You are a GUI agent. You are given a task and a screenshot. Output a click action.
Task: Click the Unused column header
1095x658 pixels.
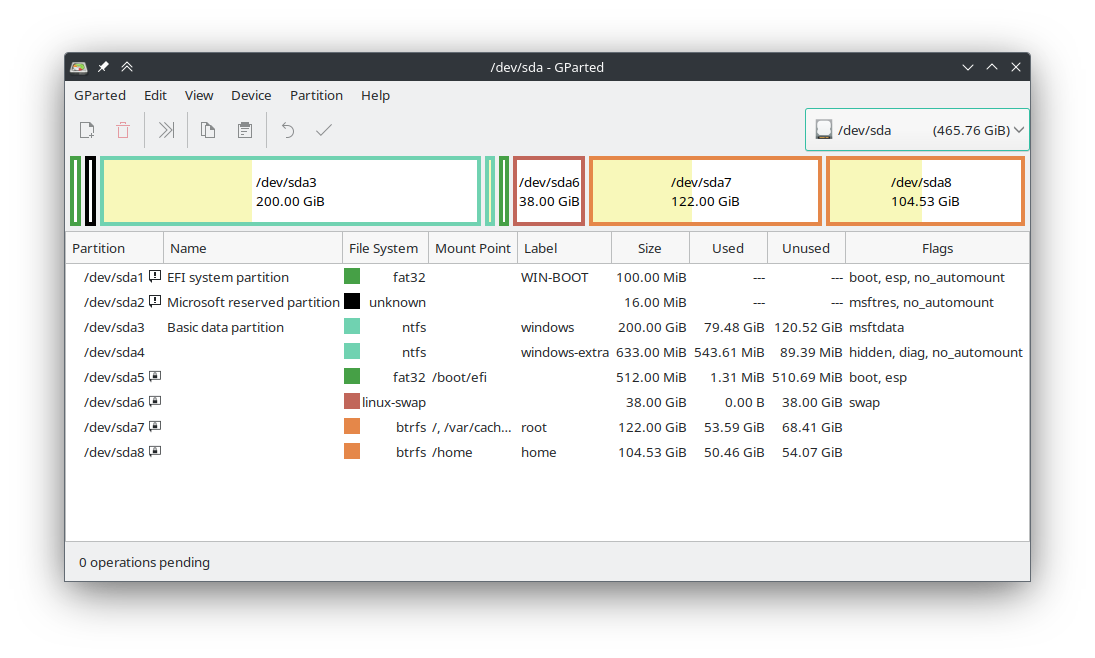(x=807, y=249)
